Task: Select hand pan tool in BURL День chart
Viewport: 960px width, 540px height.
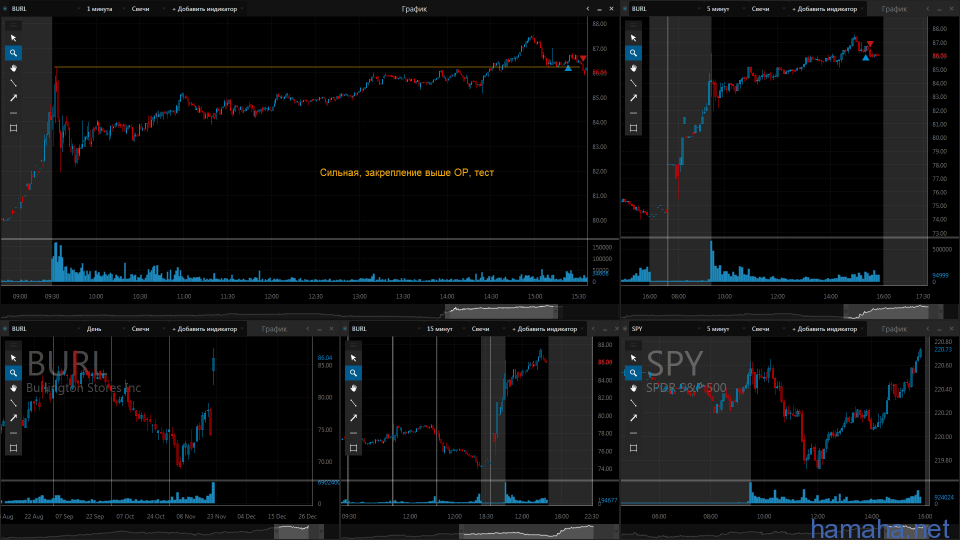Action: [13, 388]
